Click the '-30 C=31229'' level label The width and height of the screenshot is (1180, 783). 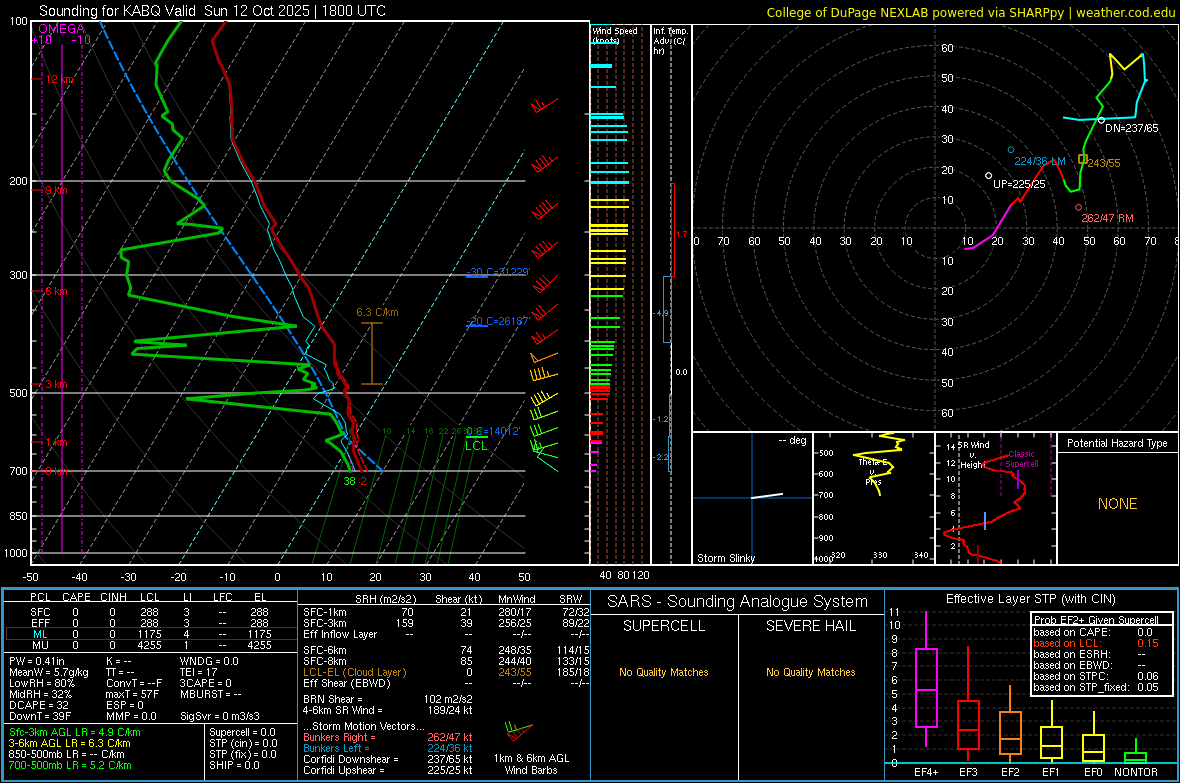pyautogui.click(x=498, y=272)
